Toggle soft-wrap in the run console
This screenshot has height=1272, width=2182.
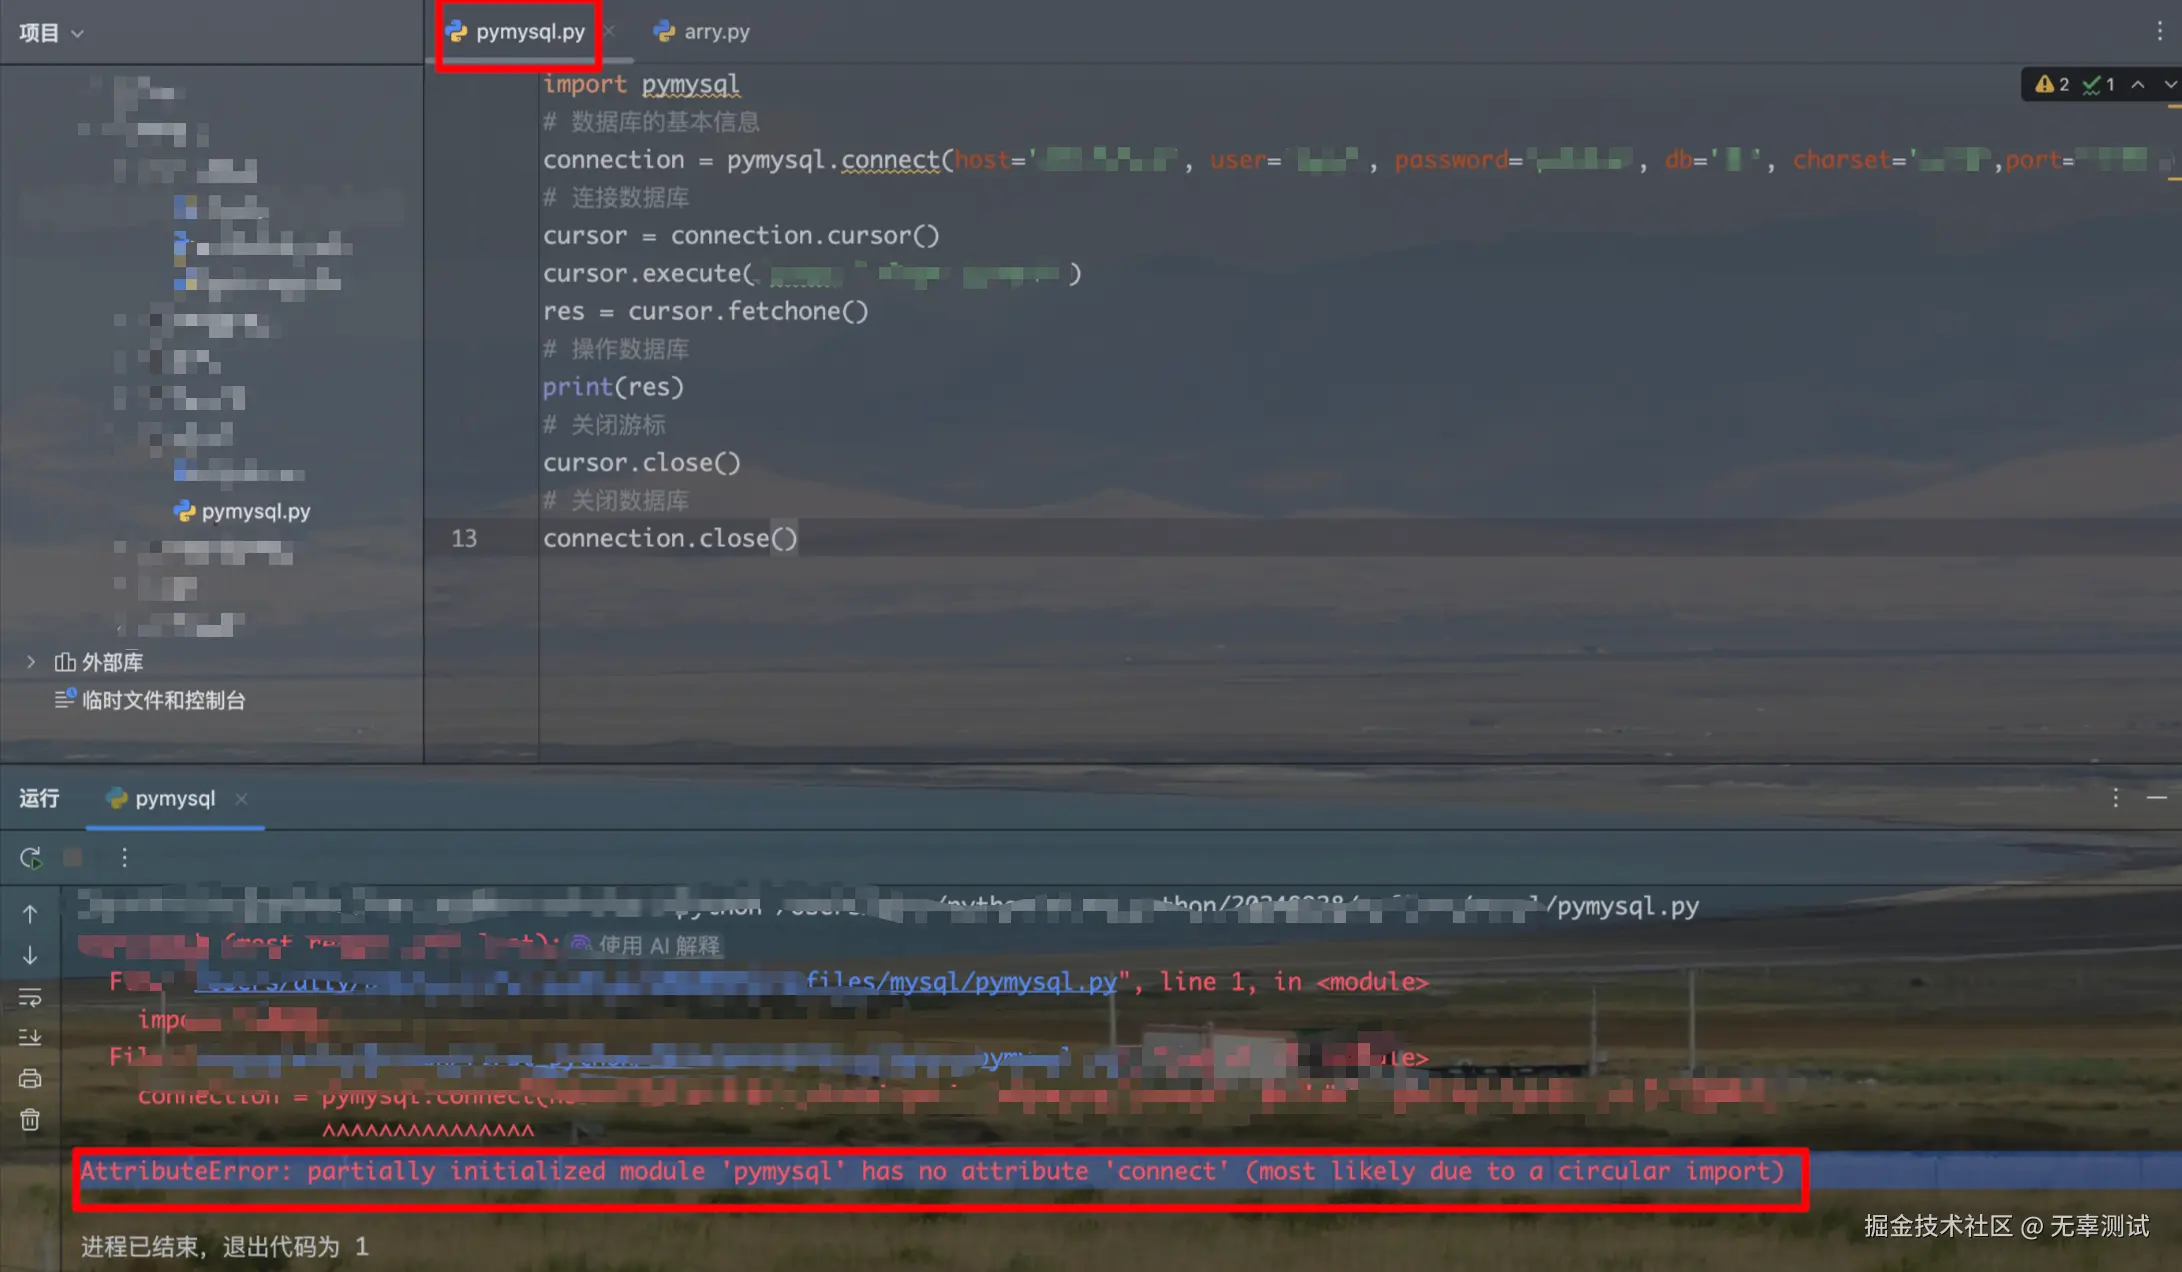pyautogui.click(x=30, y=997)
